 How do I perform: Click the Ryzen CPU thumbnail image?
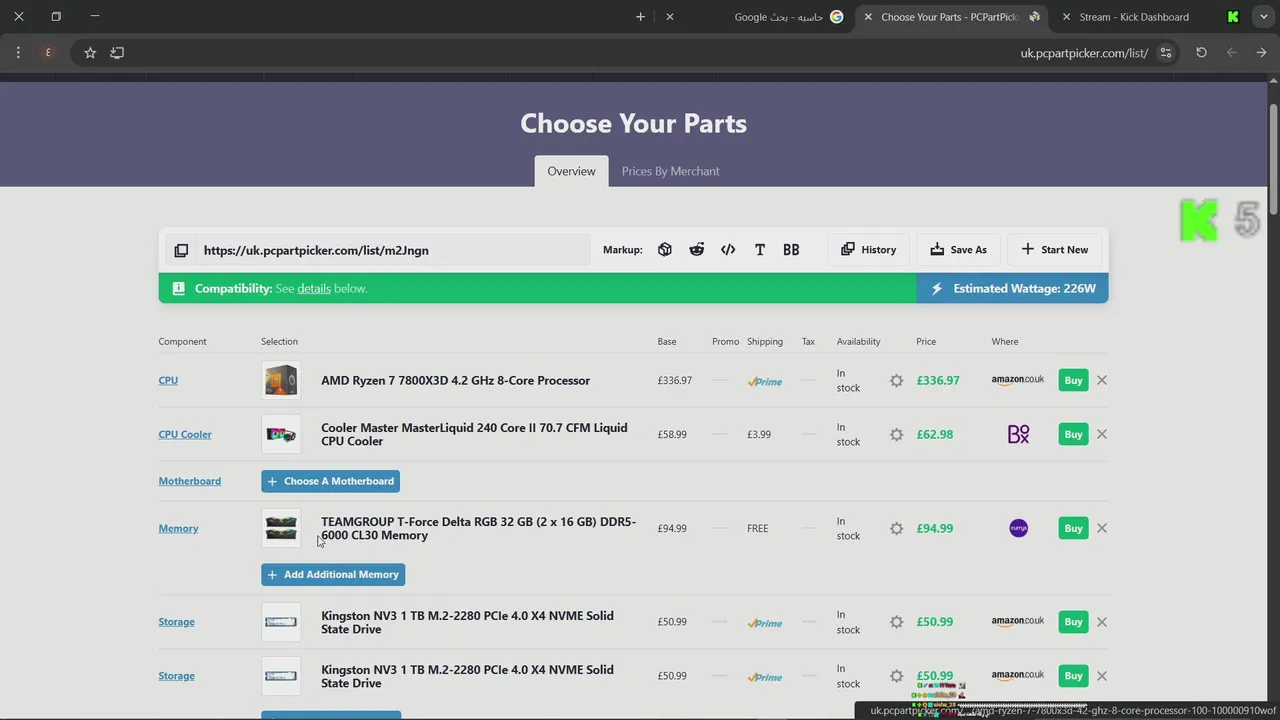coord(281,380)
